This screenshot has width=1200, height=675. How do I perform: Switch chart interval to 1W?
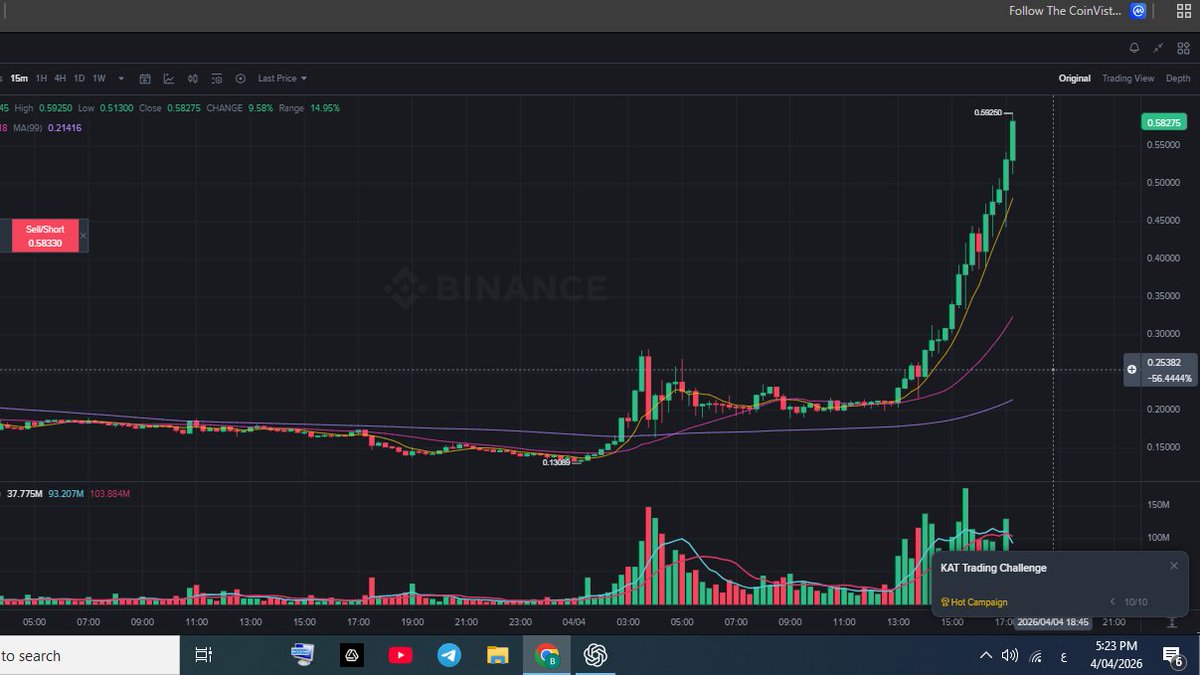(x=99, y=78)
